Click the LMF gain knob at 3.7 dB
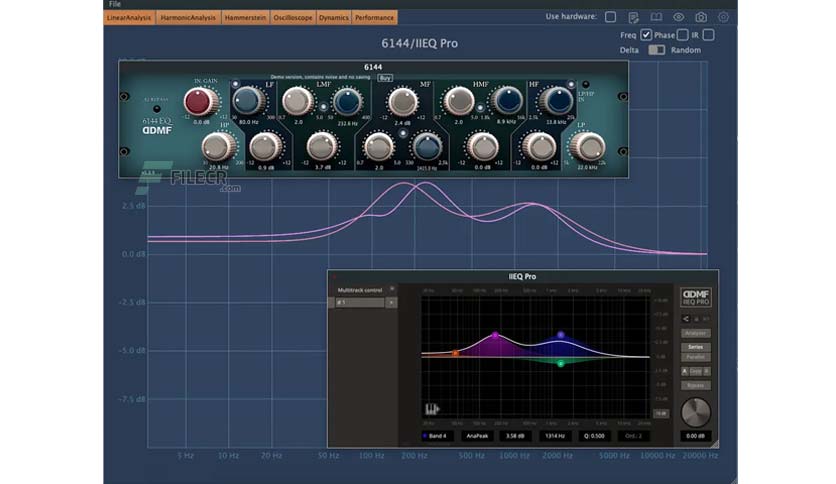 click(322, 147)
